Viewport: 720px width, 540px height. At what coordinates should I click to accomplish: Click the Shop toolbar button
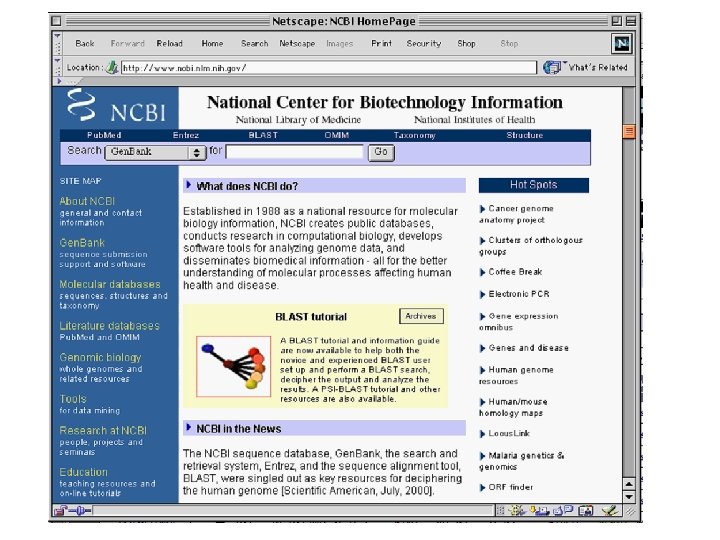[x=466, y=44]
